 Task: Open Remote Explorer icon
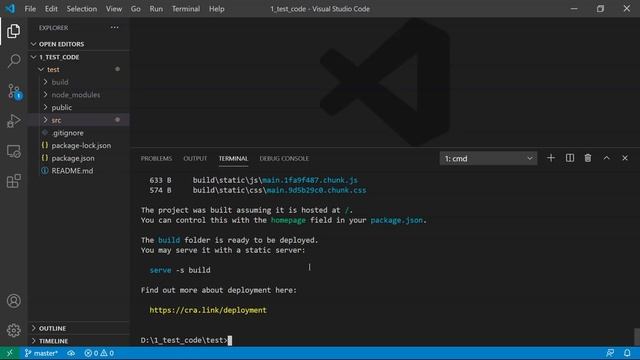point(13,151)
